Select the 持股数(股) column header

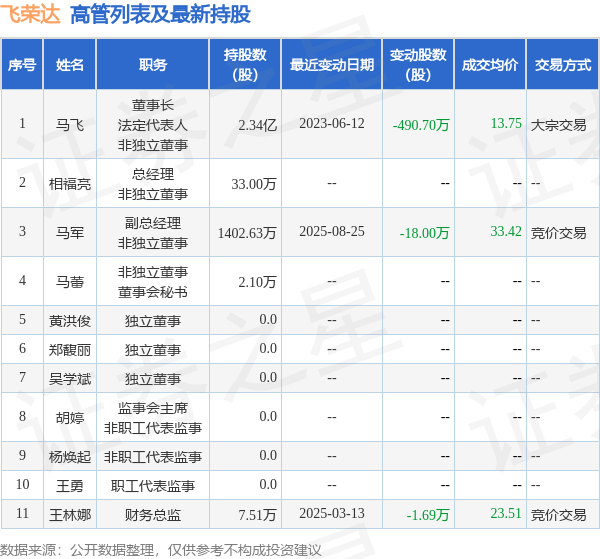pyautogui.click(x=245, y=64)
